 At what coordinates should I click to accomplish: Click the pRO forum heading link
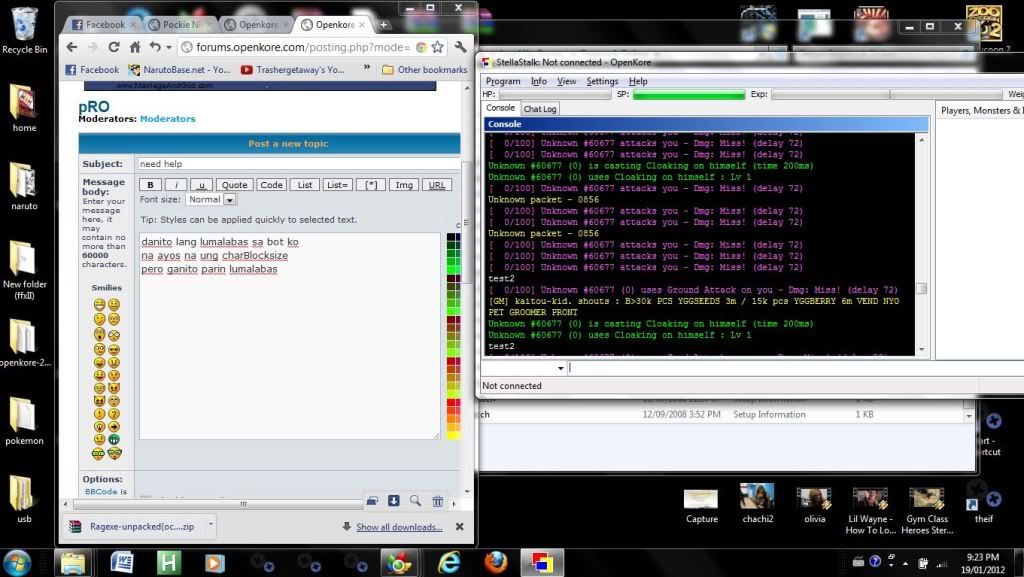point(93,106)
